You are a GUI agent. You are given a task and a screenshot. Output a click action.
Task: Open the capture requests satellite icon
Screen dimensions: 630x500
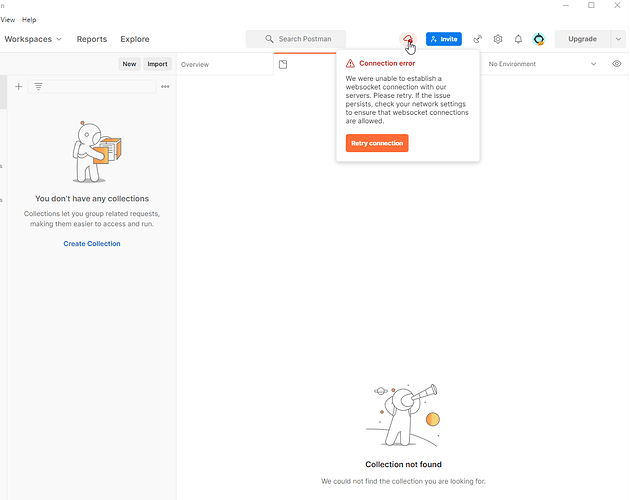[x=477, y=39]
